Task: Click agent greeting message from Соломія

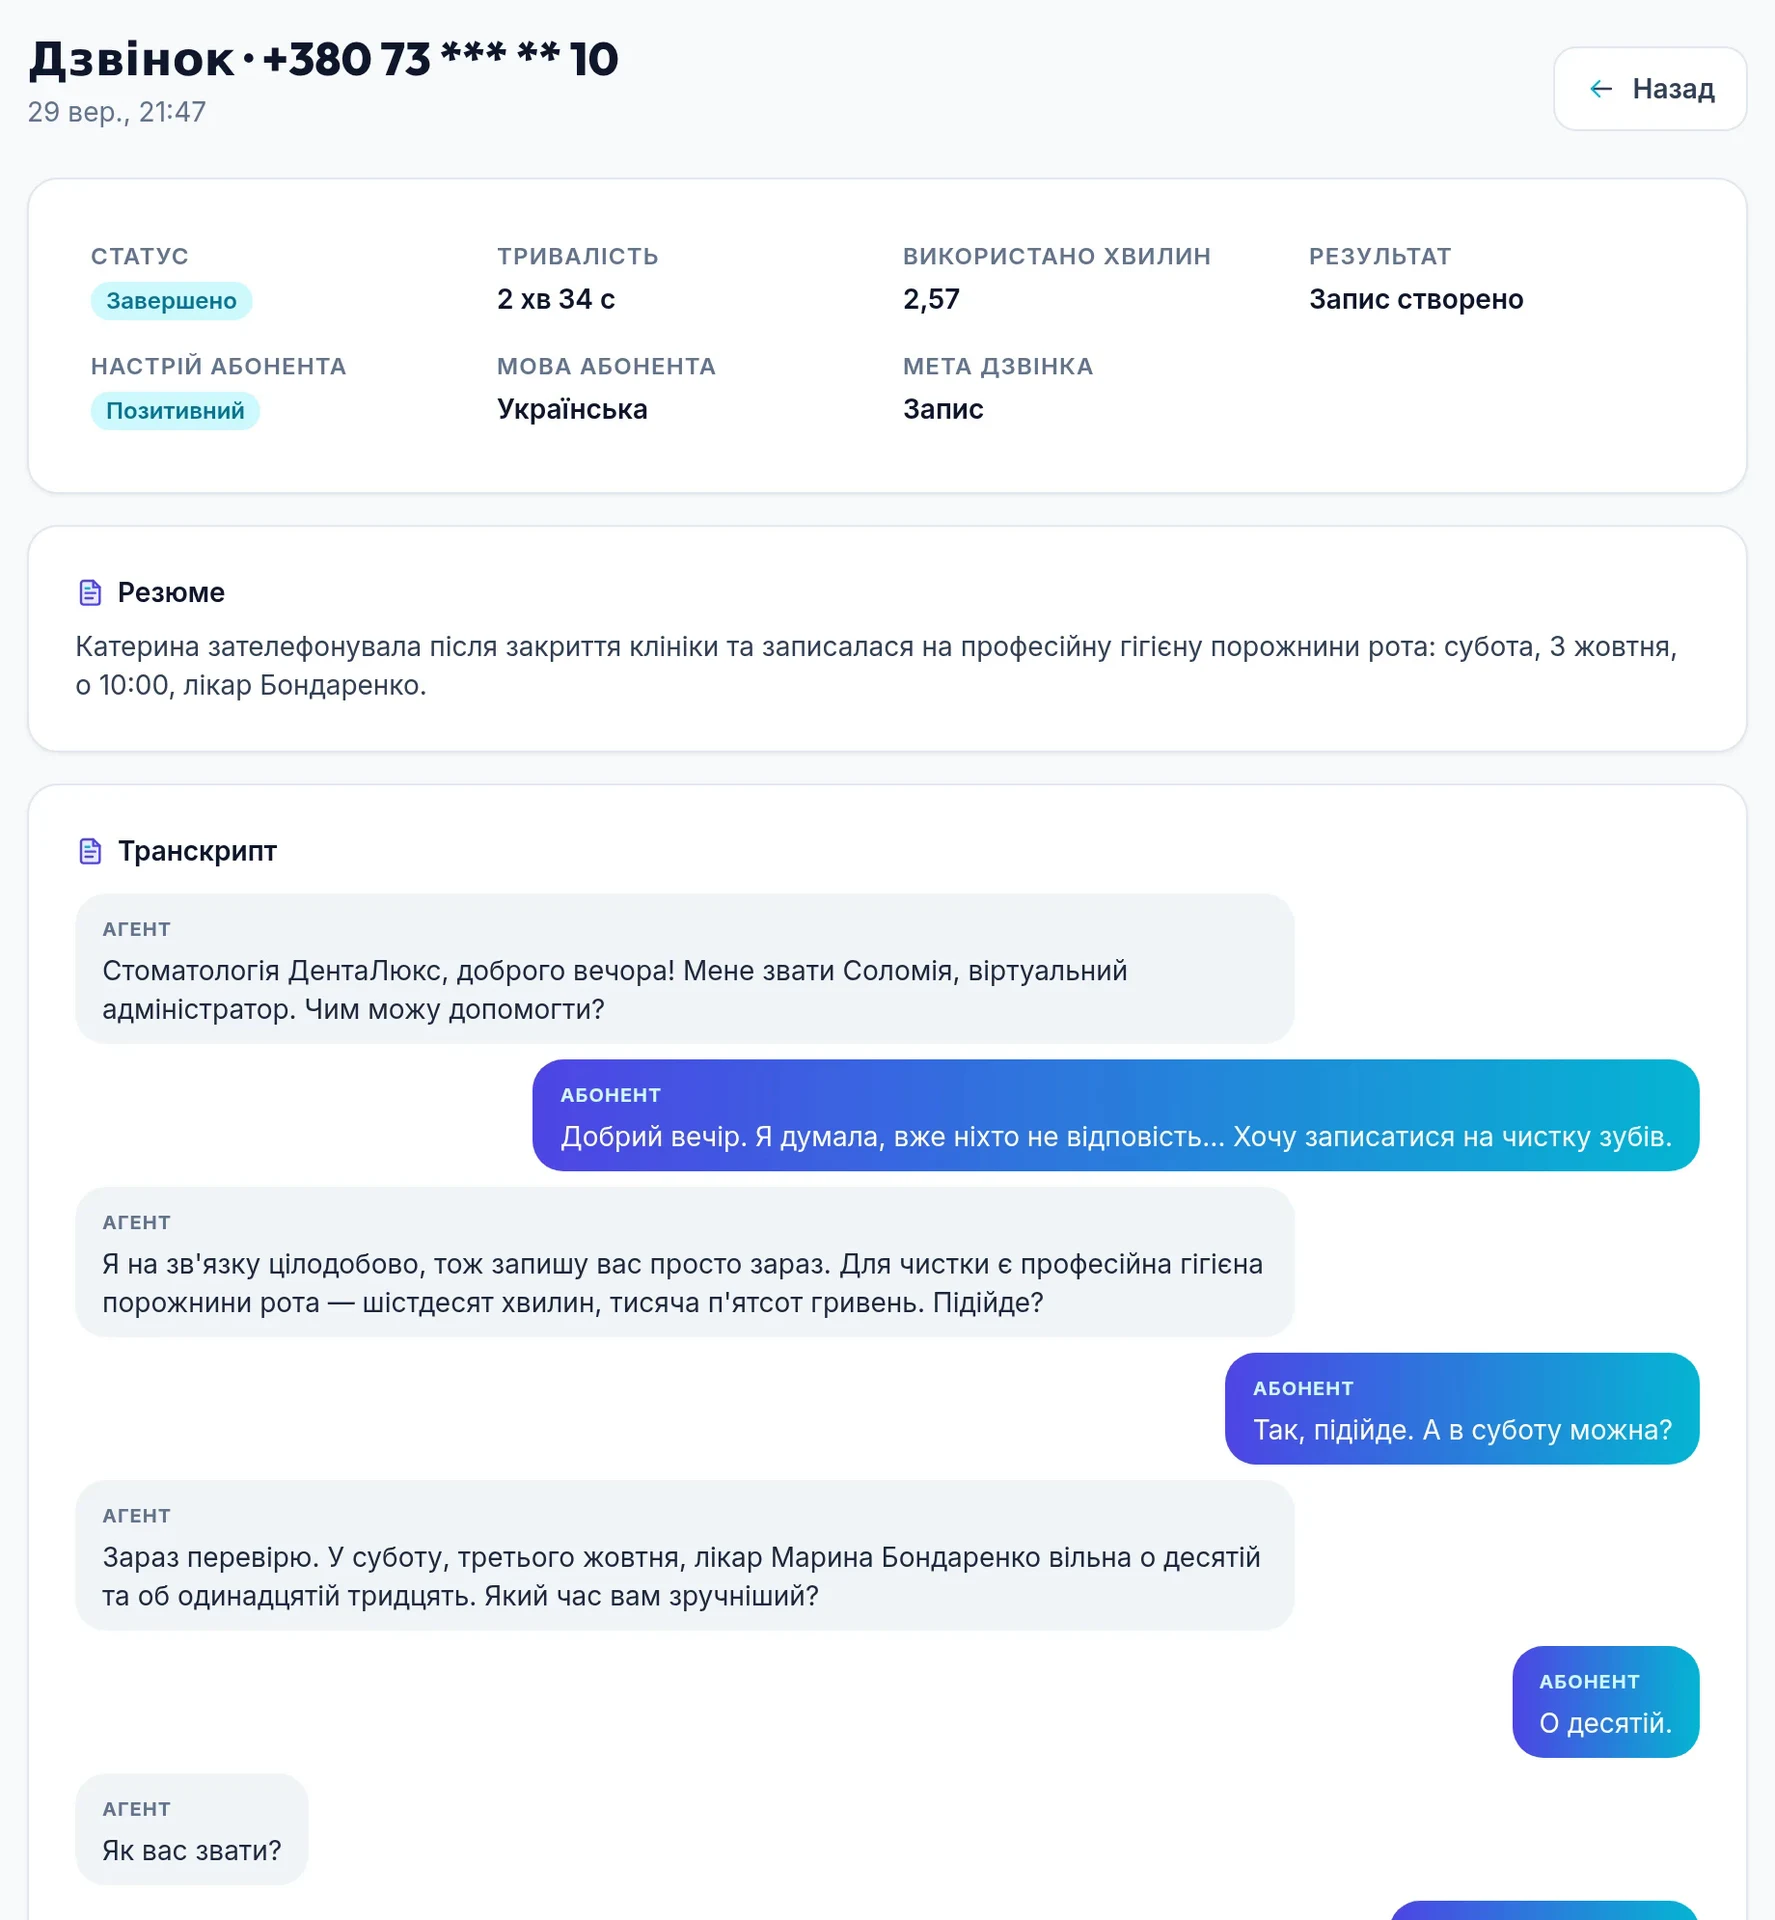Action: pyautogui.click(x=685, y=969)
